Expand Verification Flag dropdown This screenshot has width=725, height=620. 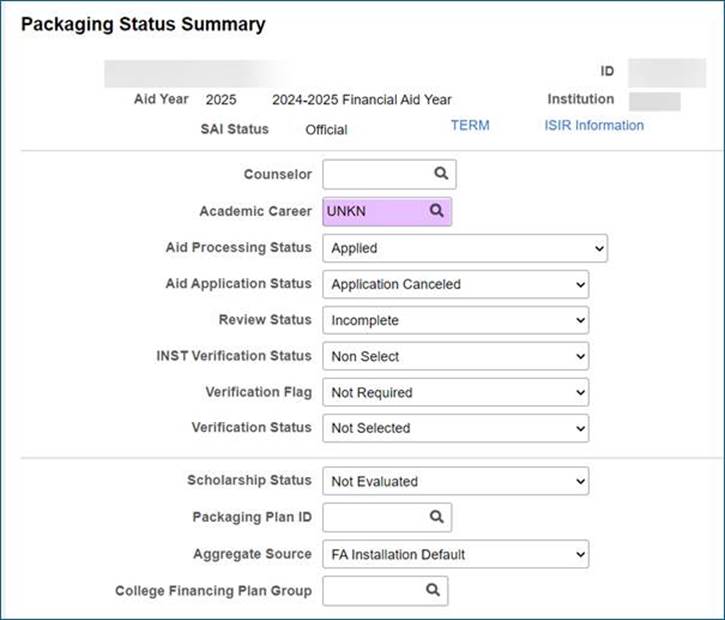(455, 392)
